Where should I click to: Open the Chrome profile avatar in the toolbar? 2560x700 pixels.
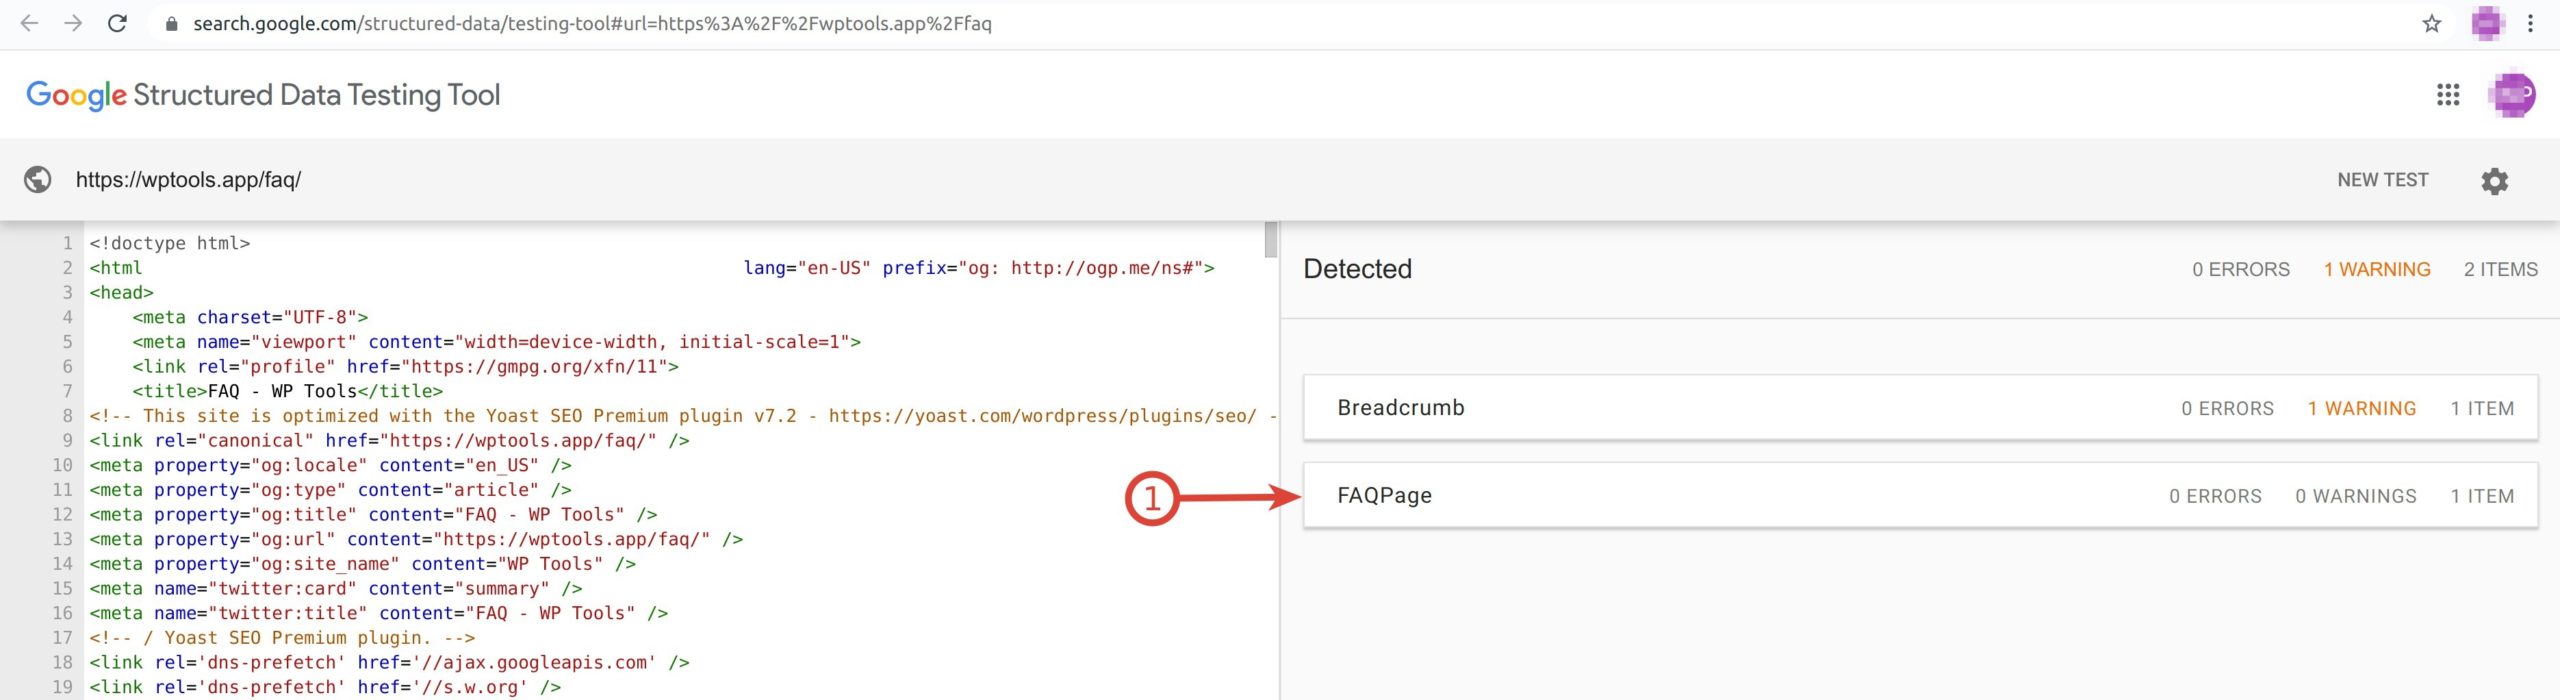2487,23
